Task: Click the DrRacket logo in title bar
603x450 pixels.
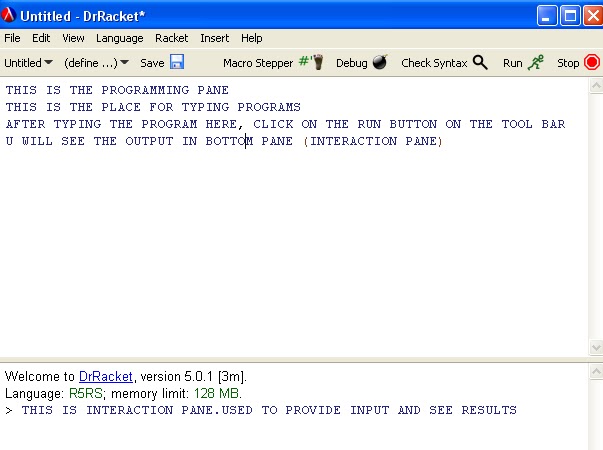Action: point(8,15)
